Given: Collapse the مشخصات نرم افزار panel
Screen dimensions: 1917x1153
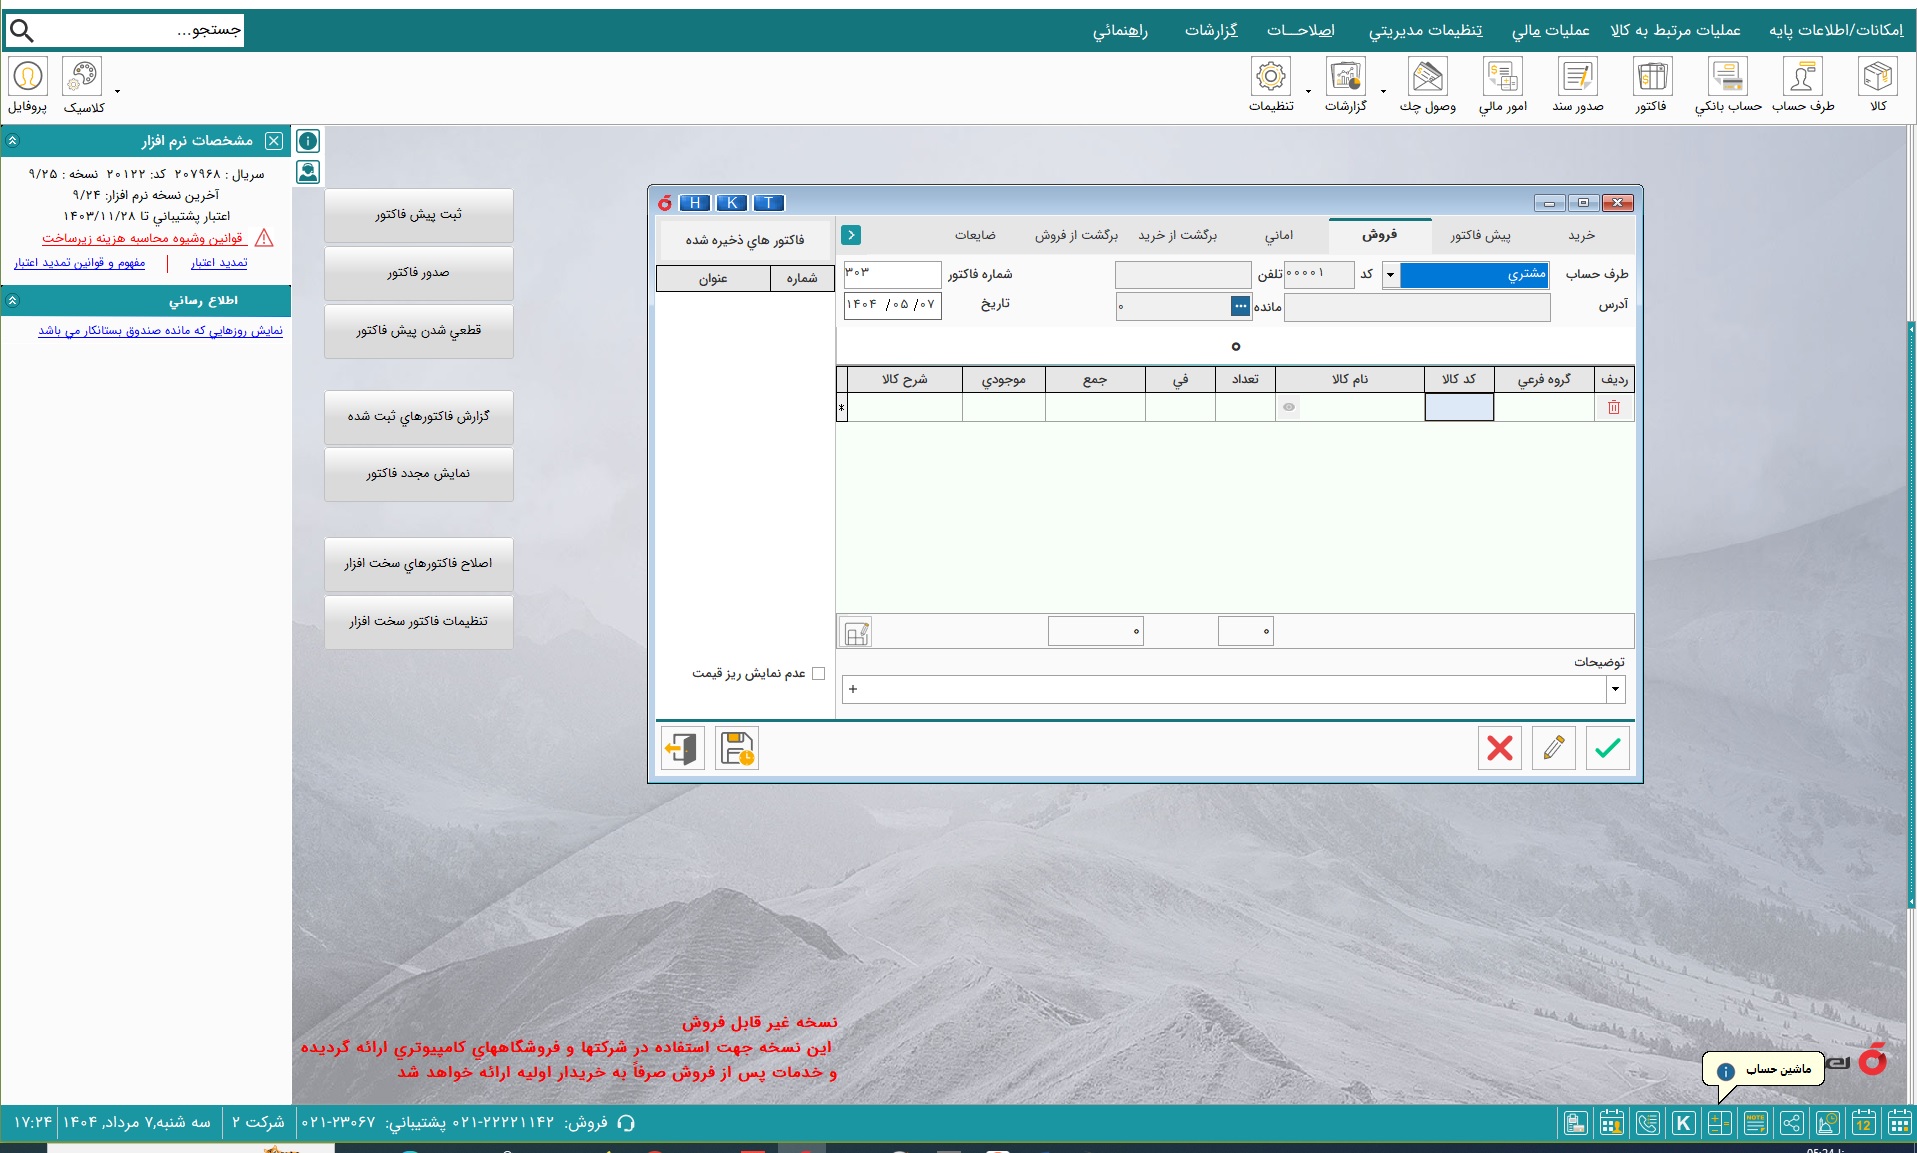Looking at the screenshot, I should click(x=13, y=141).
